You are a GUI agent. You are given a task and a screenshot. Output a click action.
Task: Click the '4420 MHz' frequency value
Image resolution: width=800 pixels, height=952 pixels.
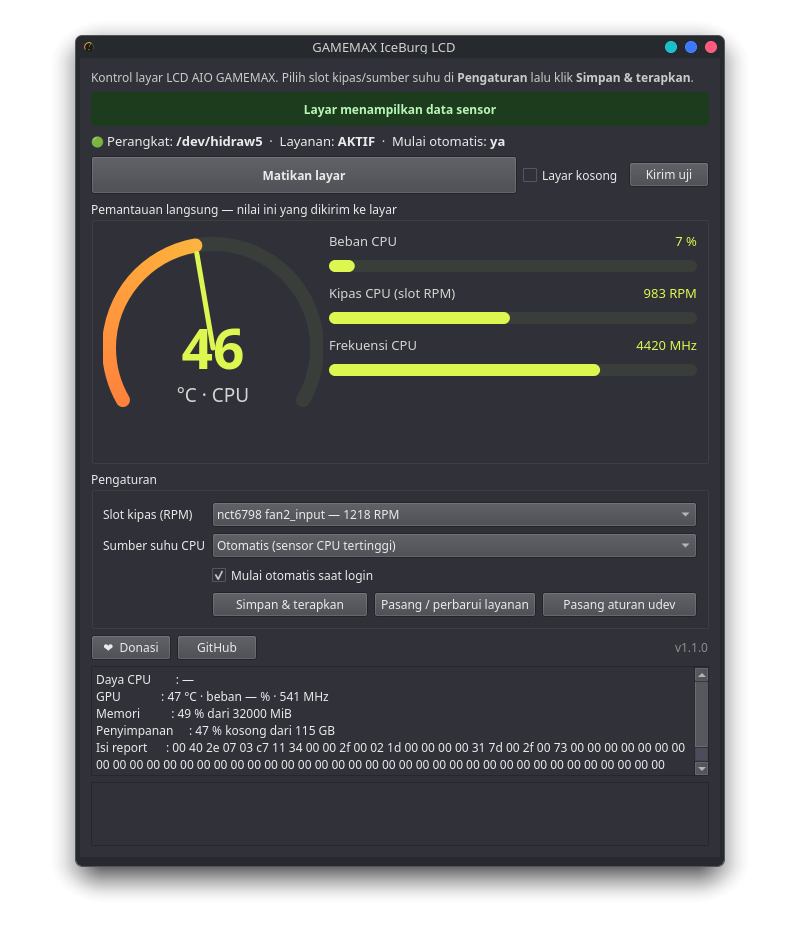[666, 345]
